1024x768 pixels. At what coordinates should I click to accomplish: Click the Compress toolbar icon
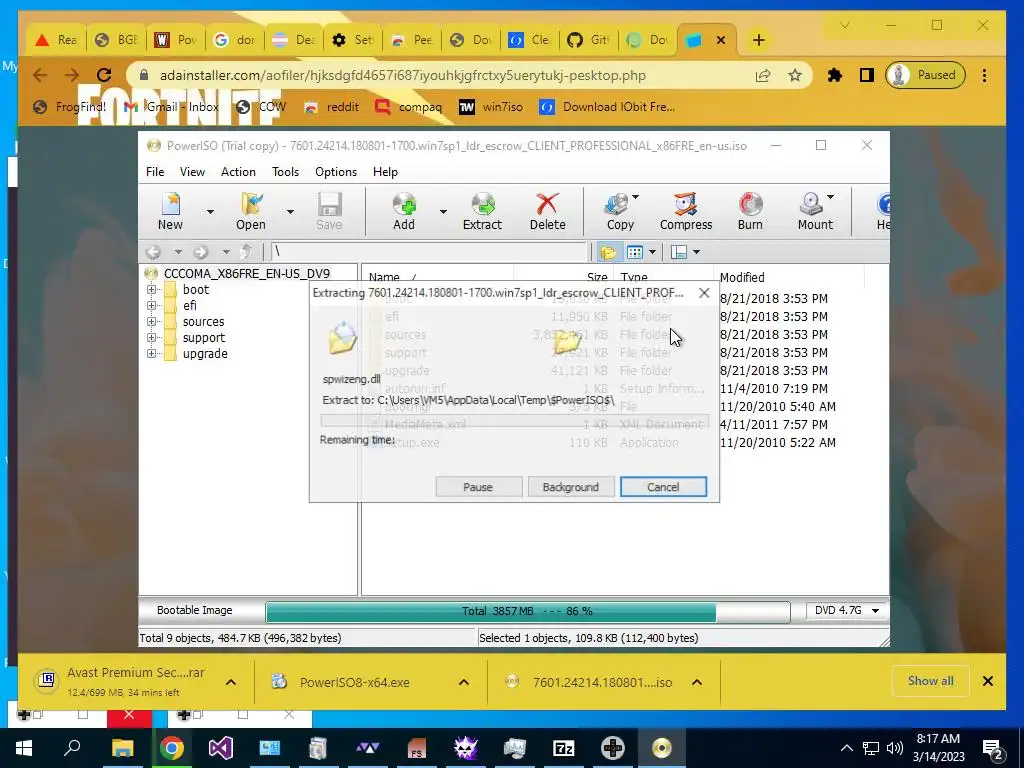click(x=686, y=211)
